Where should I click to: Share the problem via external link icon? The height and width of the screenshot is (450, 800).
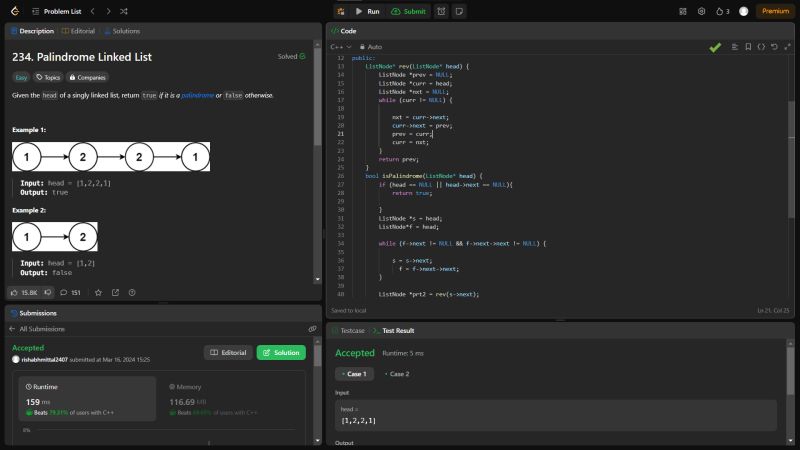click(115, 292)
